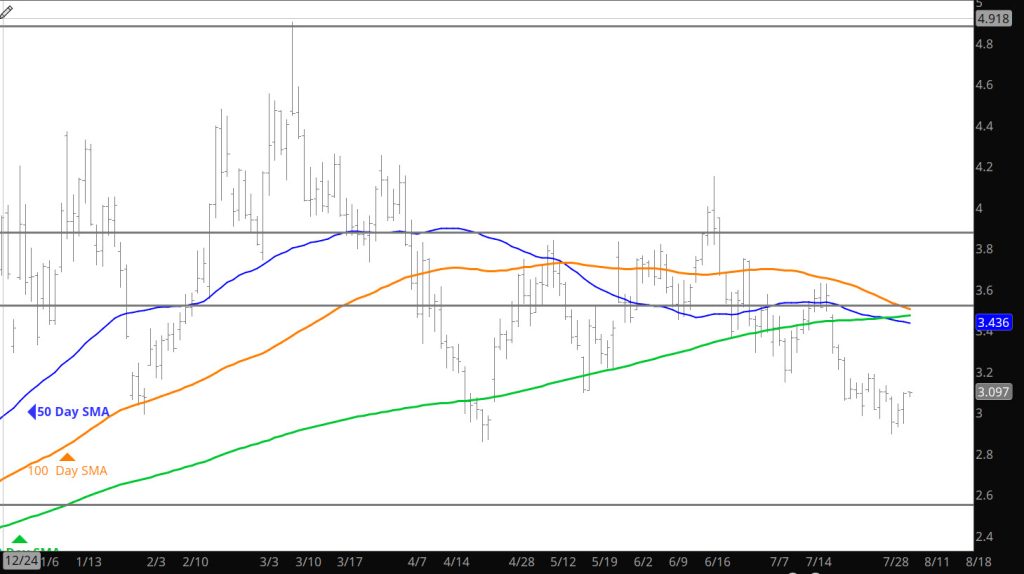
Task: Click the 3.8 price level label
Action: coord(984,249)
